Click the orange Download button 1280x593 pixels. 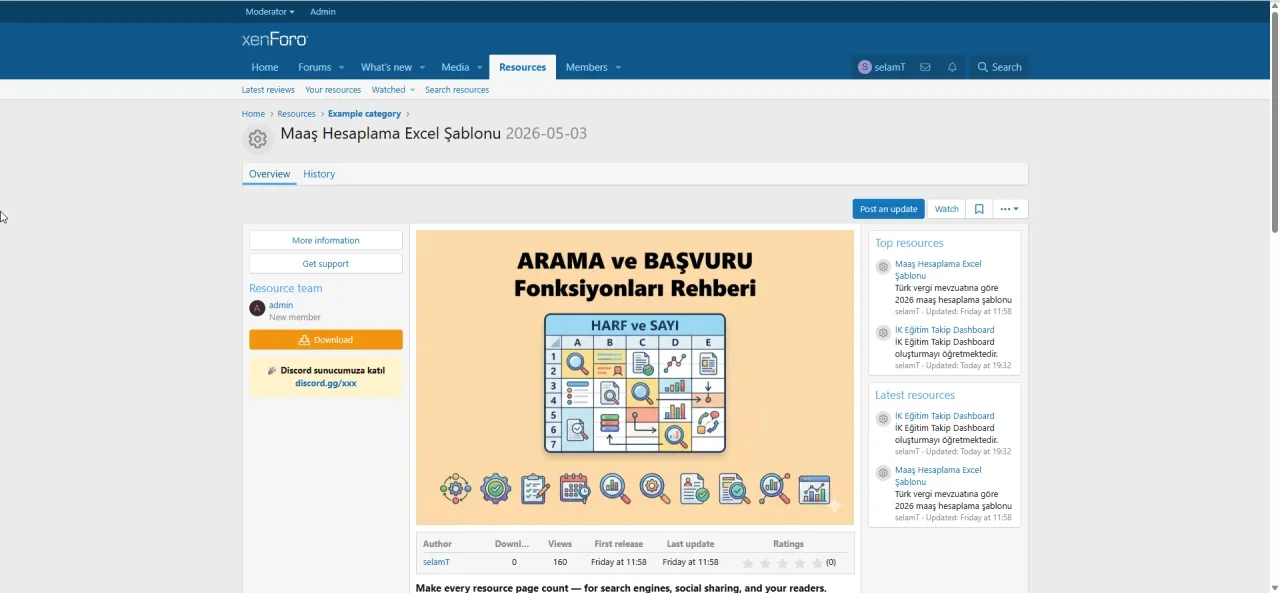(326, 340)
